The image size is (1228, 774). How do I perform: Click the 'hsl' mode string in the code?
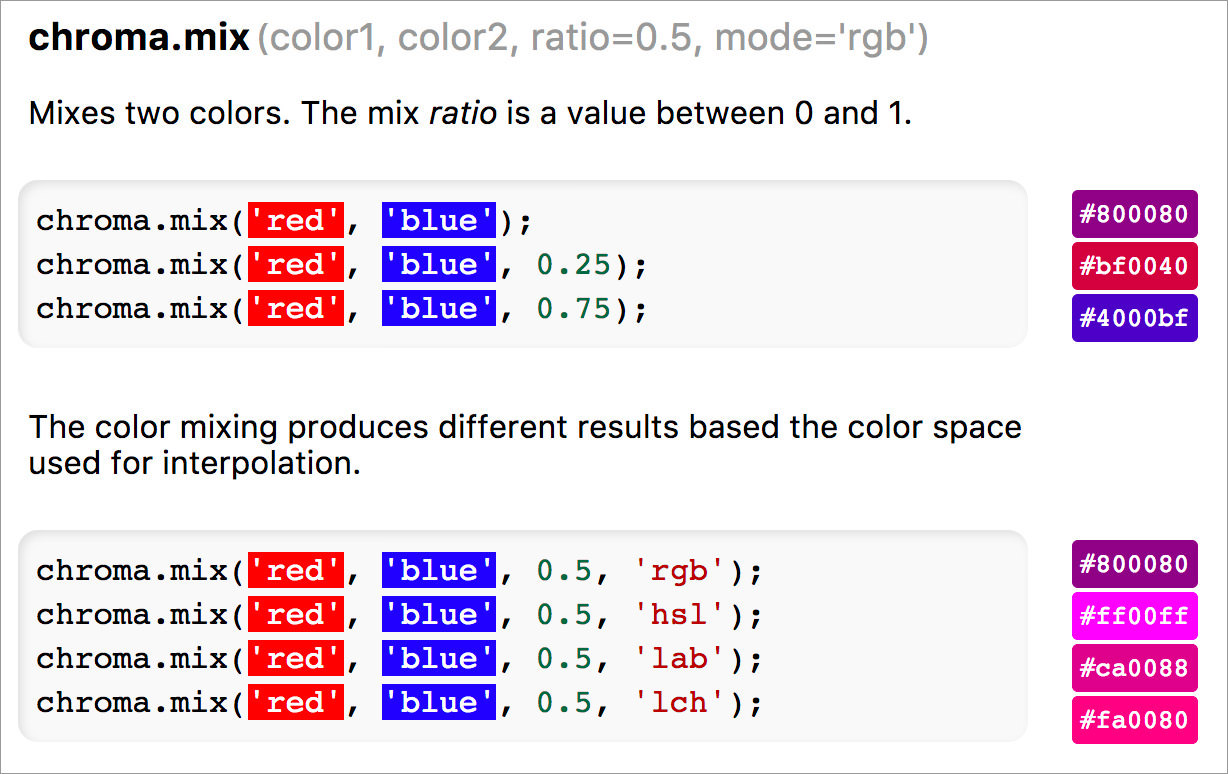[x=679, y=615]
